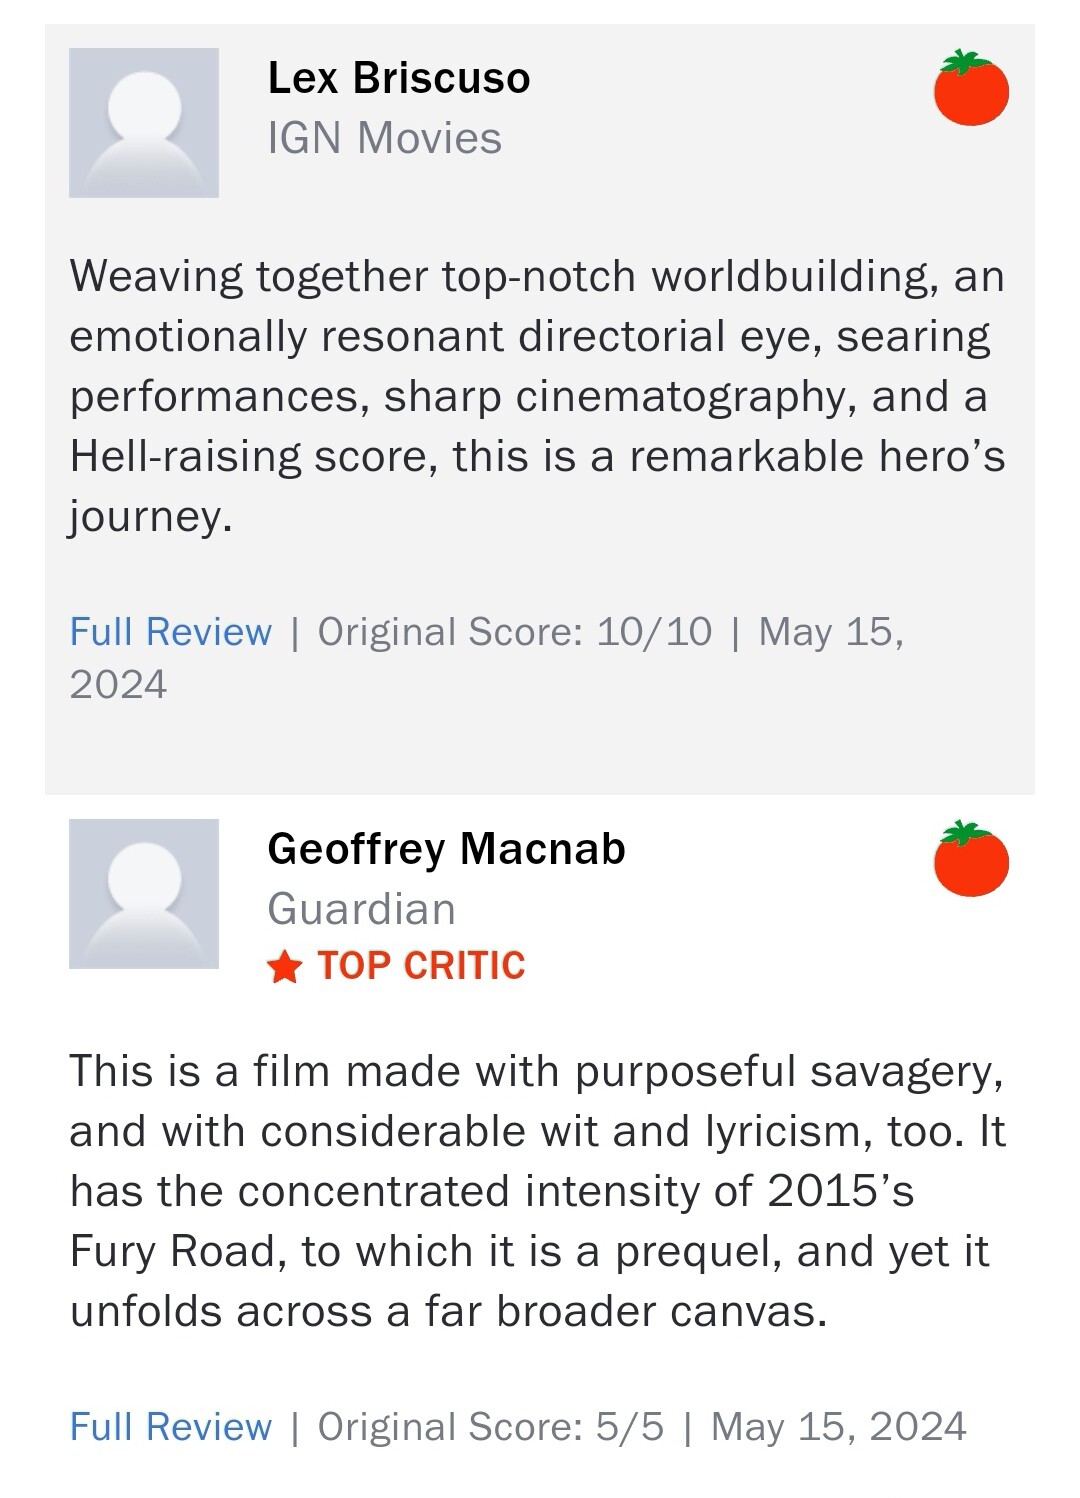Viewport: 1080px width, 1498px height.
Task: Click the 'May 15,' date on IGN review
Action: coord(831,632)
